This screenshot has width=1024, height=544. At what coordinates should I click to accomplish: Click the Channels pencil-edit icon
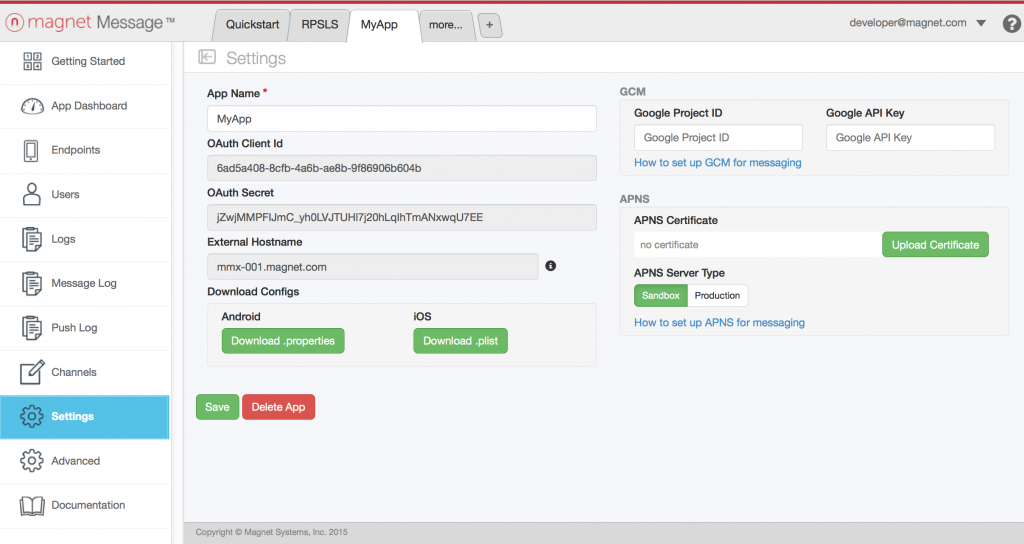pyautogui.click(x=32, y=372)
